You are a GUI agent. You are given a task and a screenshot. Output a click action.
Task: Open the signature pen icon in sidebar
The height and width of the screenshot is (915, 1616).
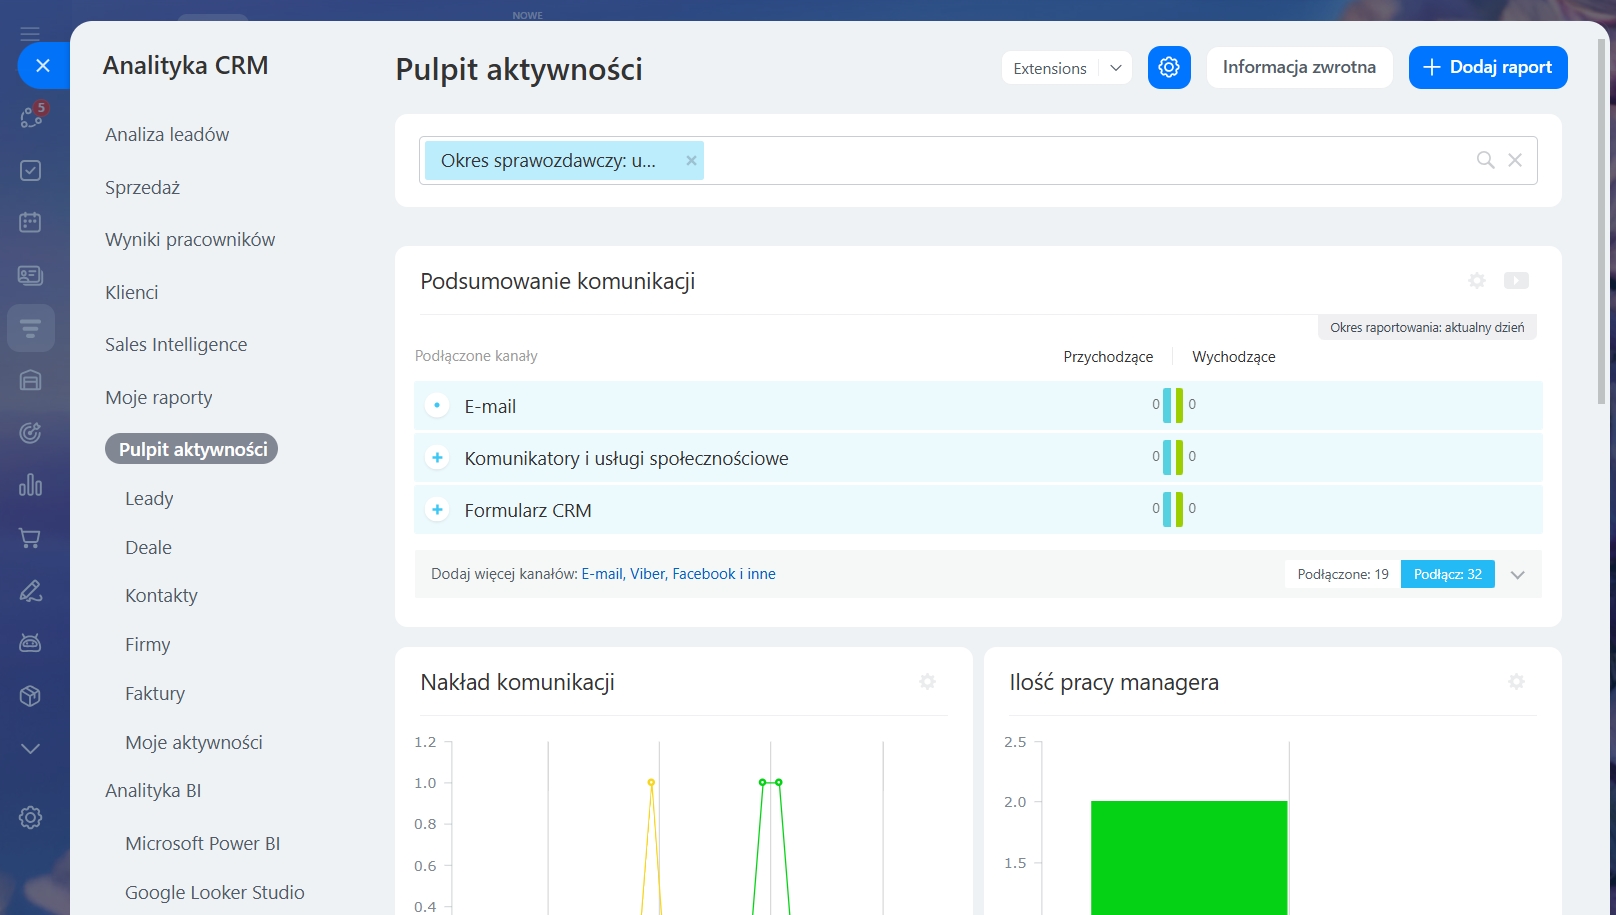tap(31, 591)
